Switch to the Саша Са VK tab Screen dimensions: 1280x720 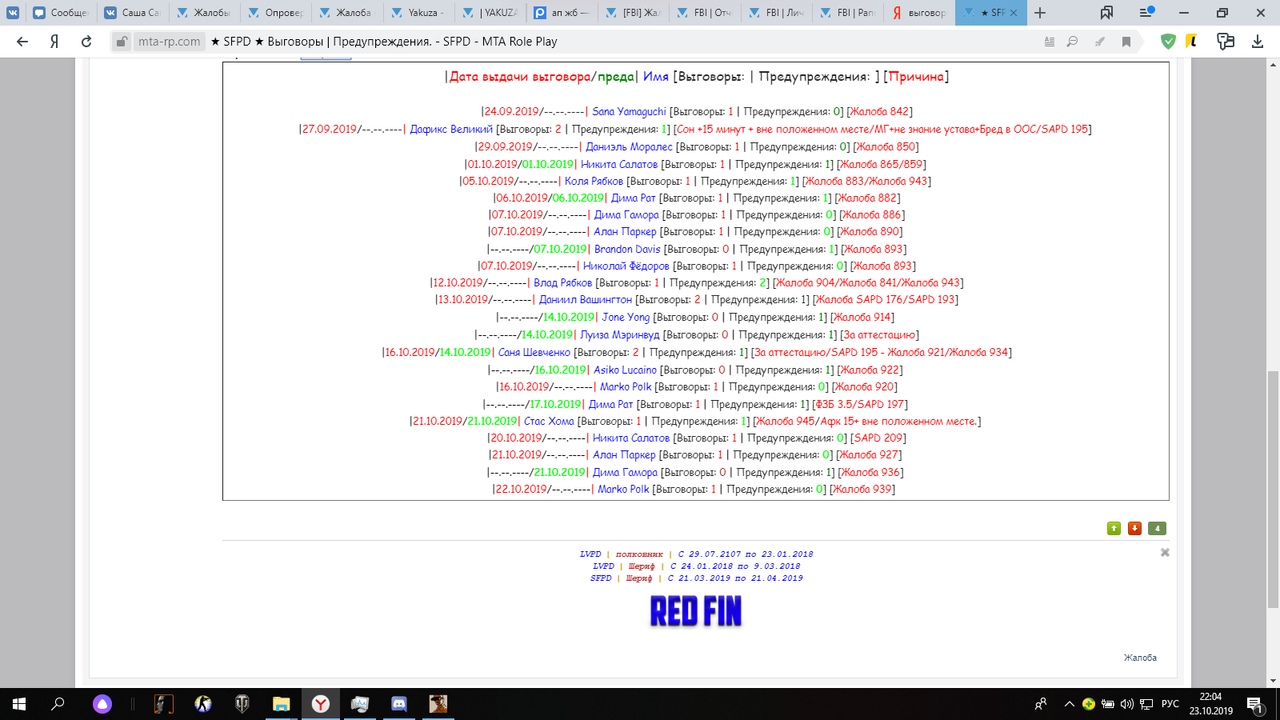pyautogui.click(x=131, y=13)
